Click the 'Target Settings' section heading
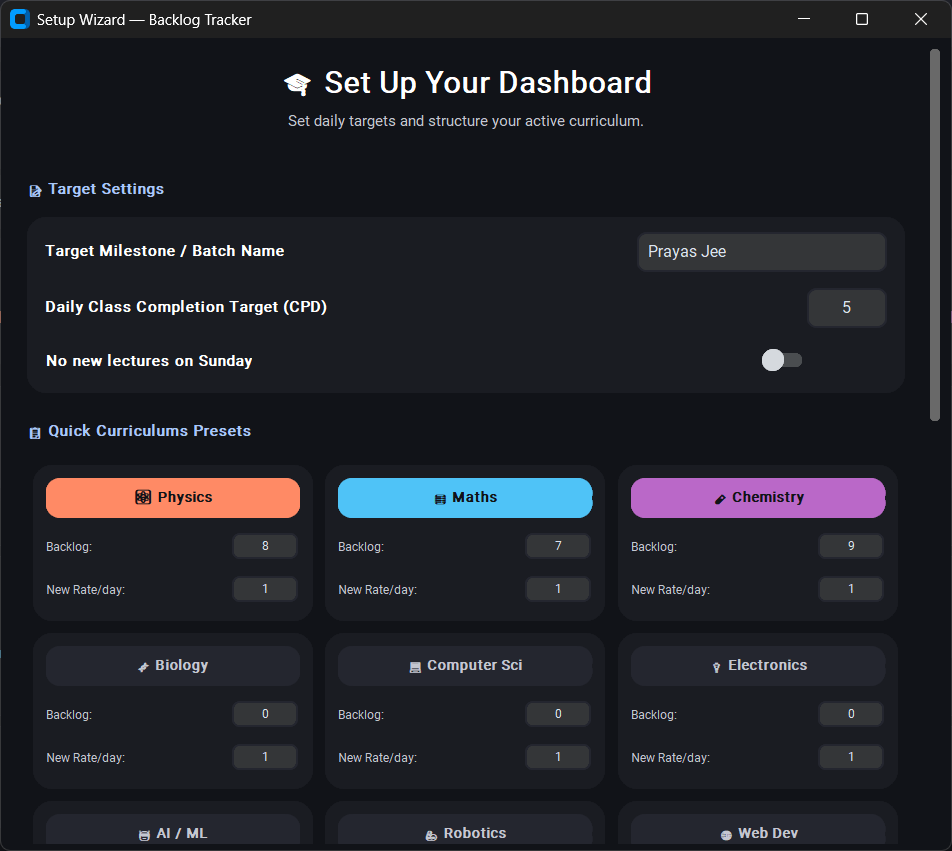This screenshot has width=952, height=851. click(x=106, y=189)
